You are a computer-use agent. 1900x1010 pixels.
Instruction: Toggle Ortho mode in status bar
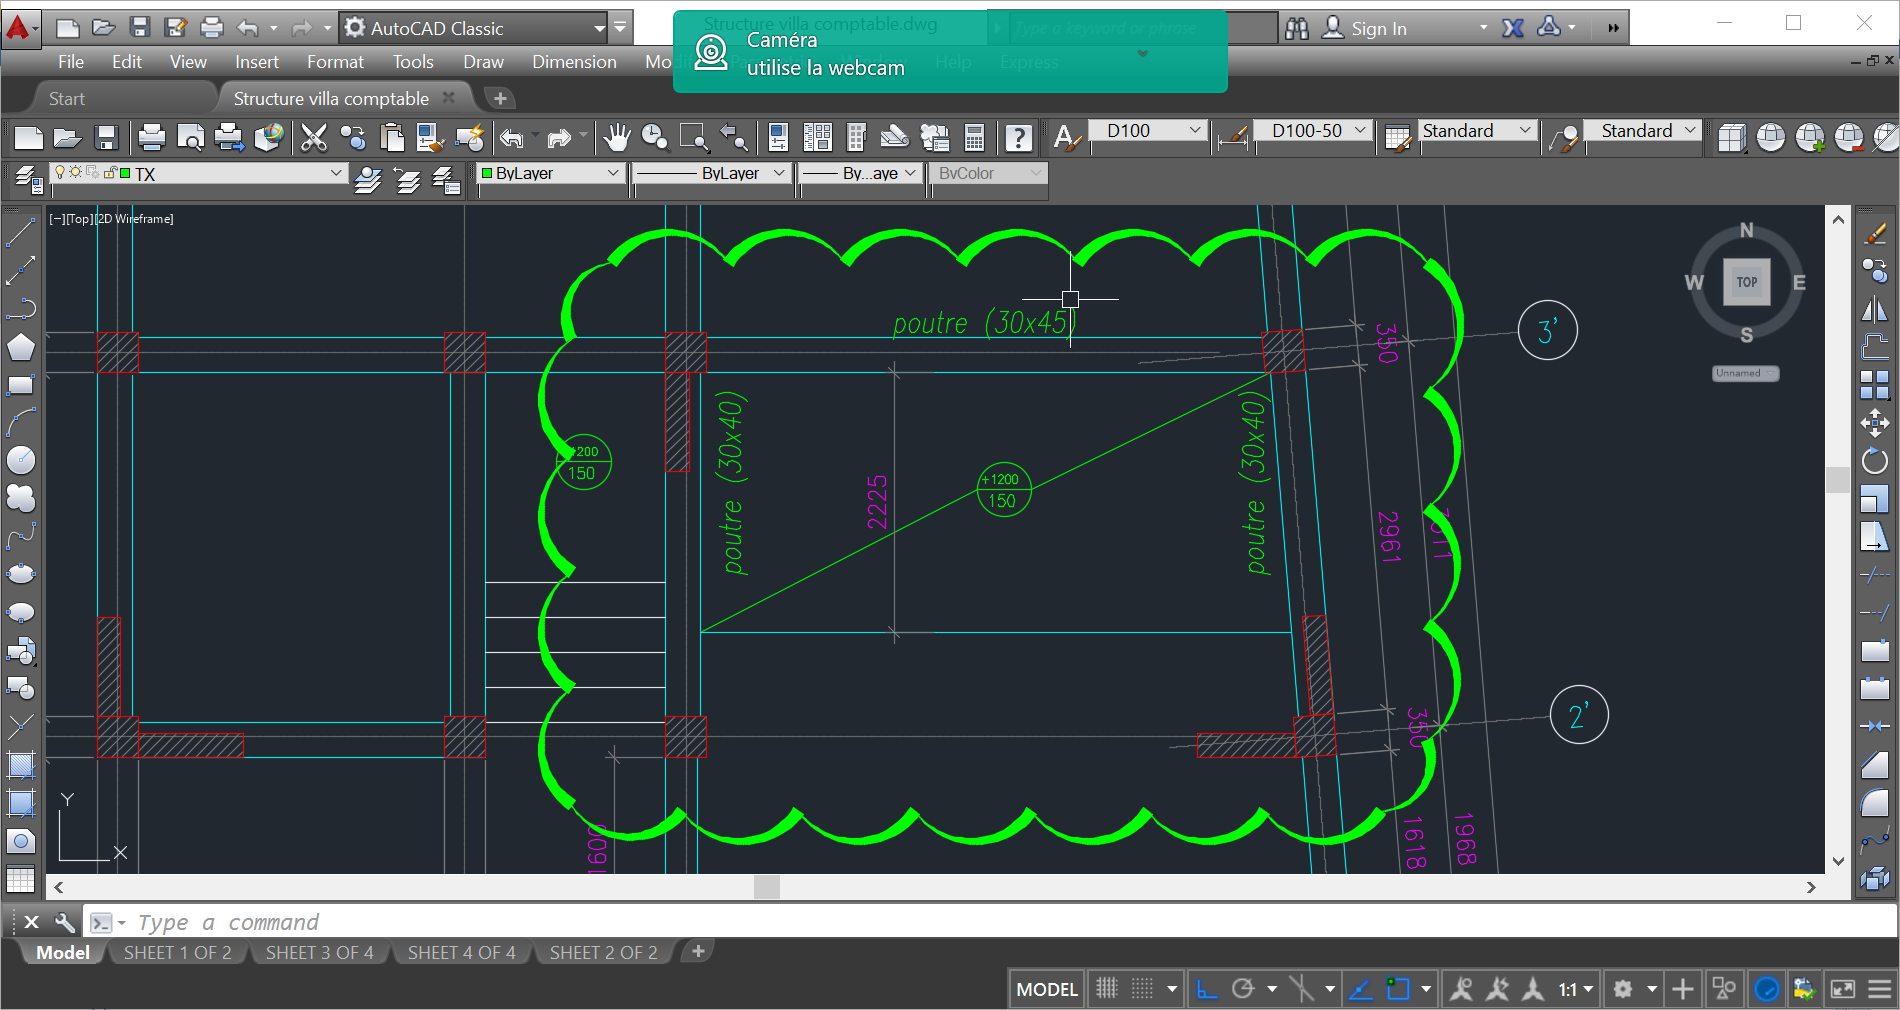point(1207,989)
